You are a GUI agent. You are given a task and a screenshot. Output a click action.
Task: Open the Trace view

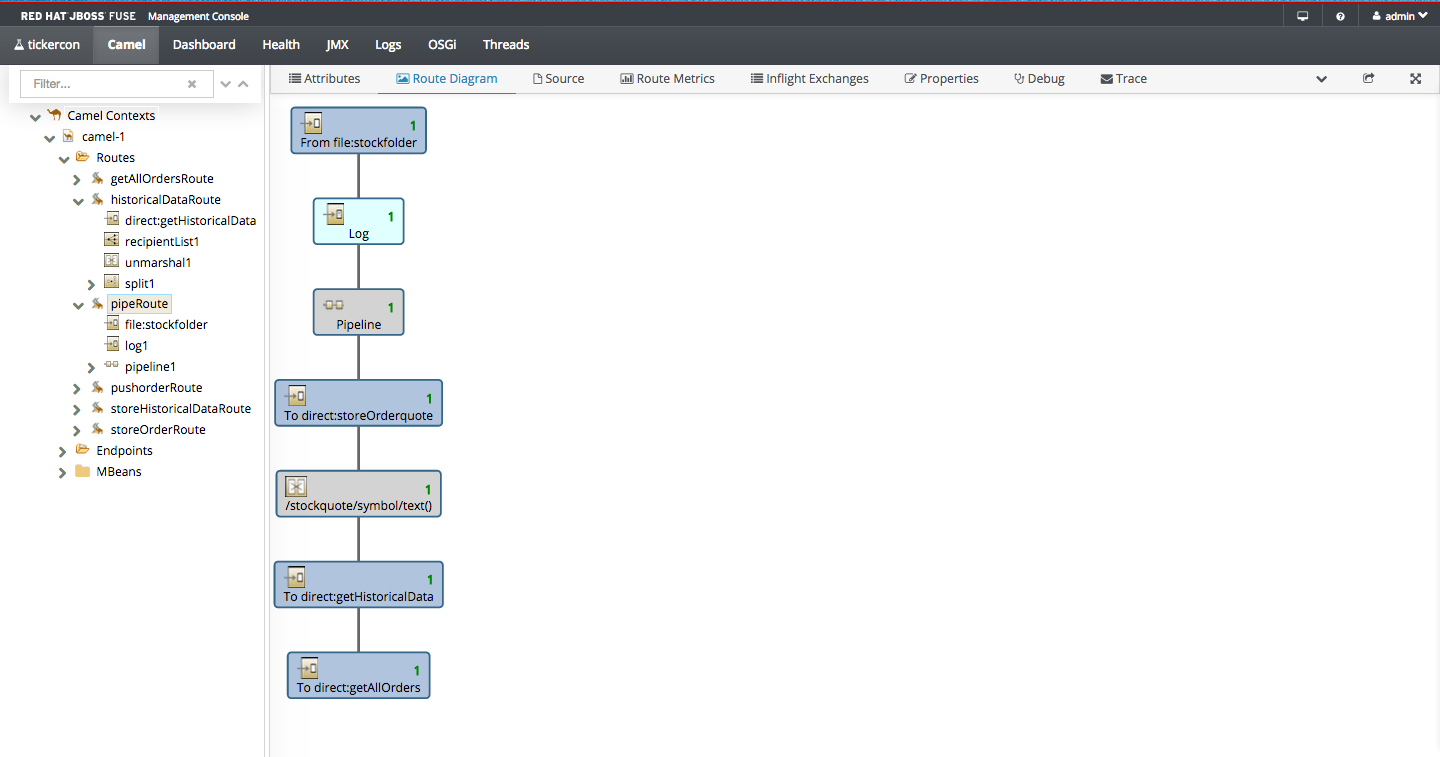[1123, 78]
